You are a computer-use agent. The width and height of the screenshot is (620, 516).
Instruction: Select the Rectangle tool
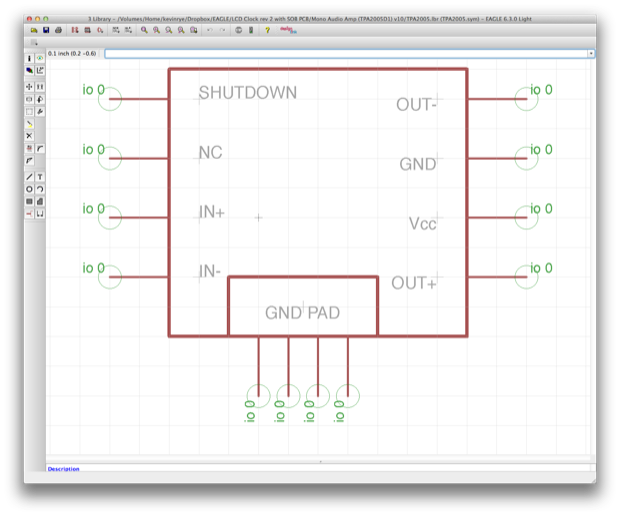[29, 201]
